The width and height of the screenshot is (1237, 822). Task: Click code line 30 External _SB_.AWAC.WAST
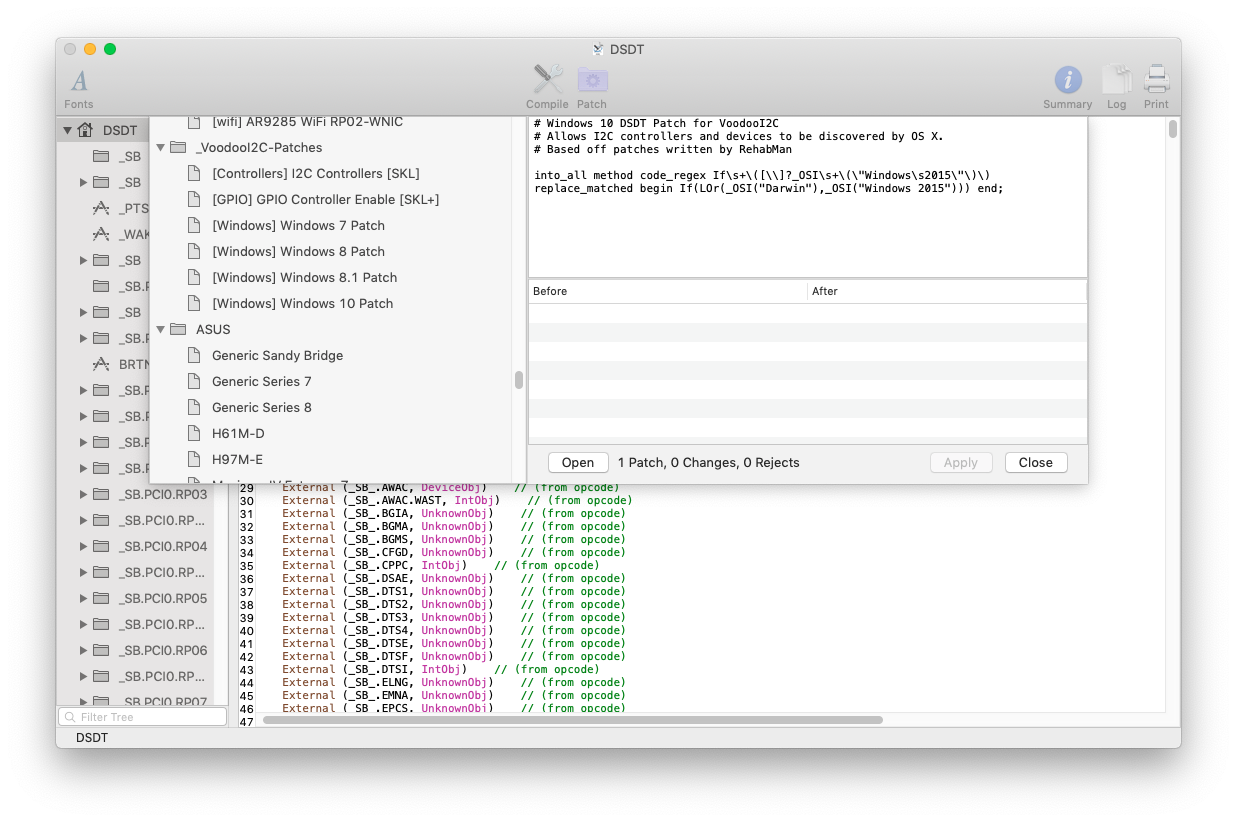457,500
